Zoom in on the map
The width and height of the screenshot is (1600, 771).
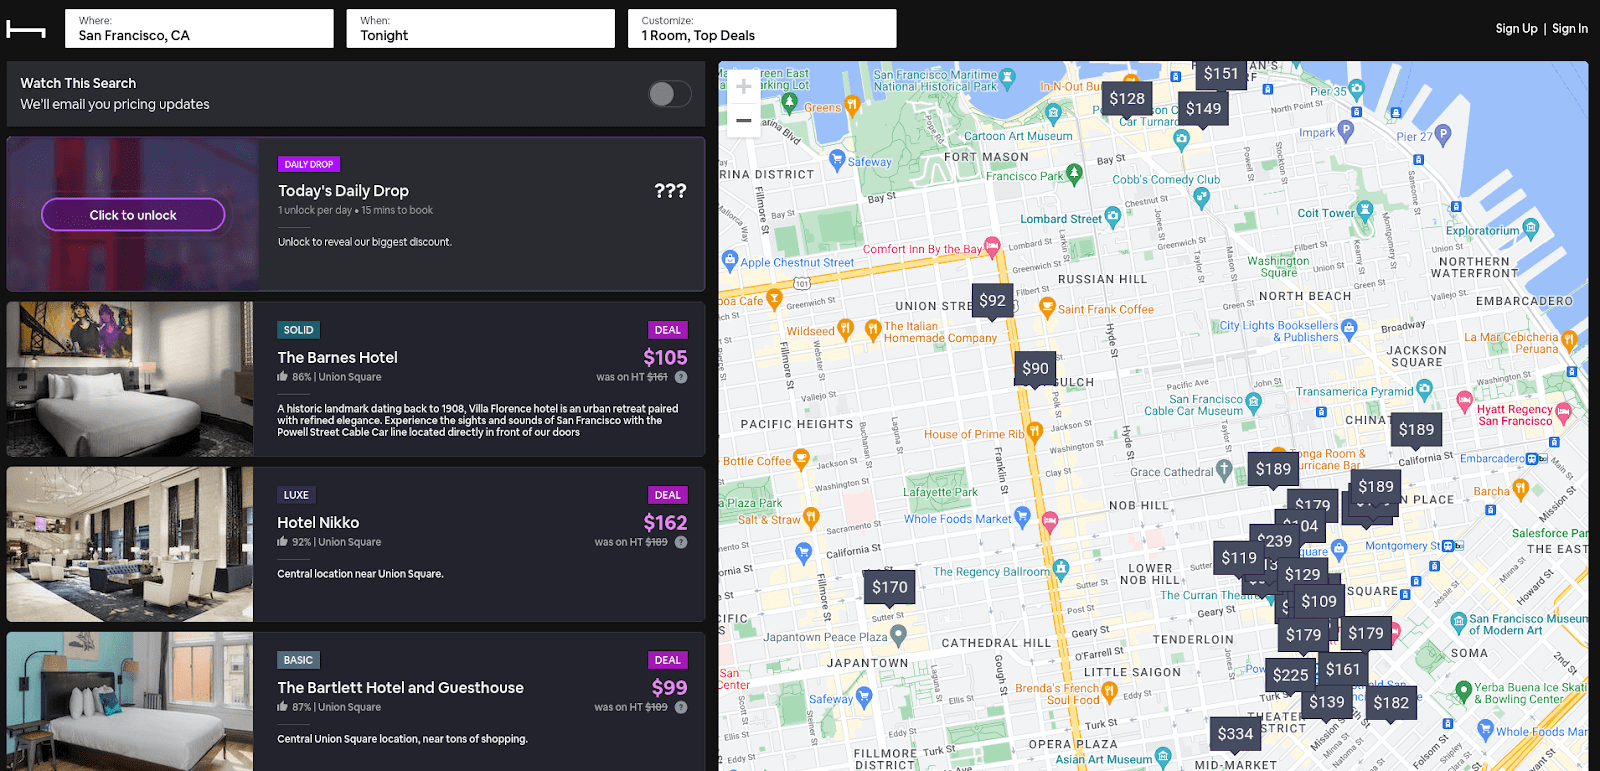pyautogui.click(x=743, y=87)
